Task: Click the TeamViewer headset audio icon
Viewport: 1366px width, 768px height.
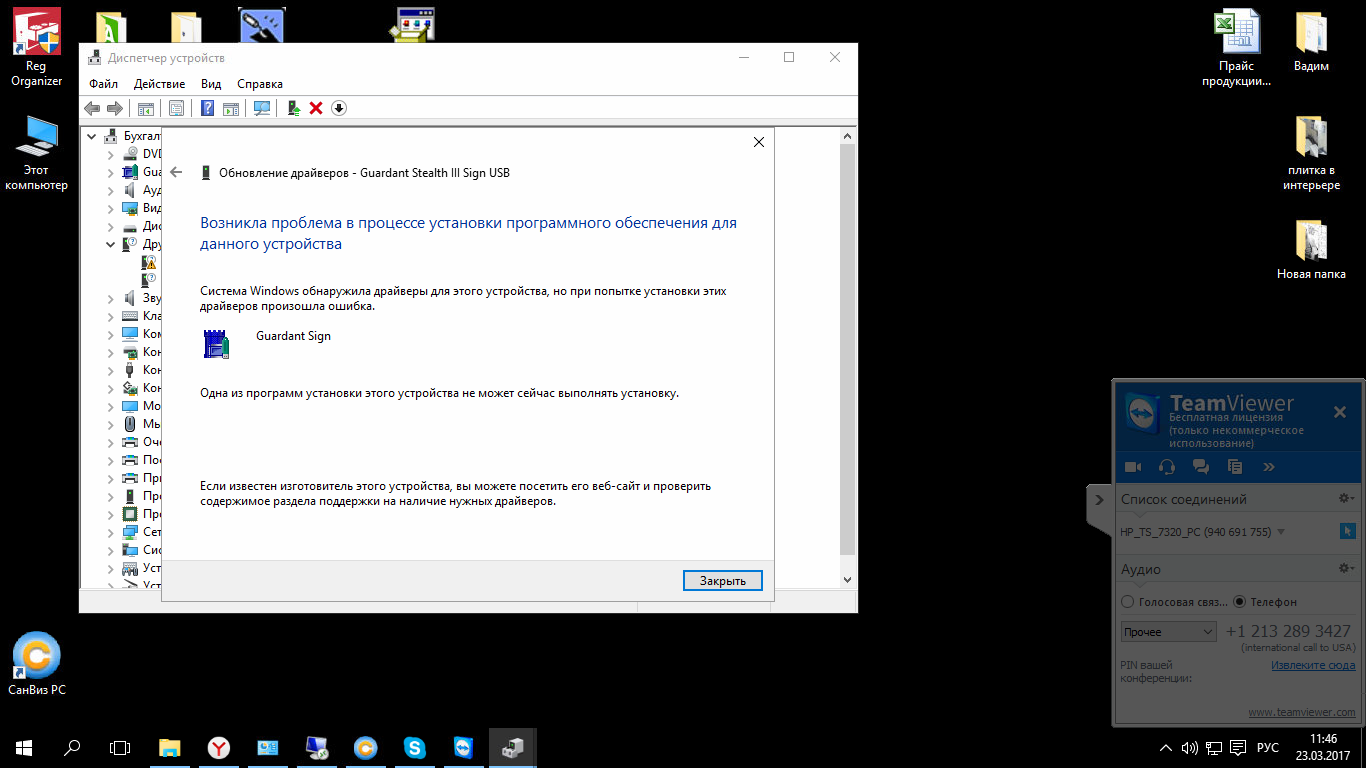Action: [1166, 467]
